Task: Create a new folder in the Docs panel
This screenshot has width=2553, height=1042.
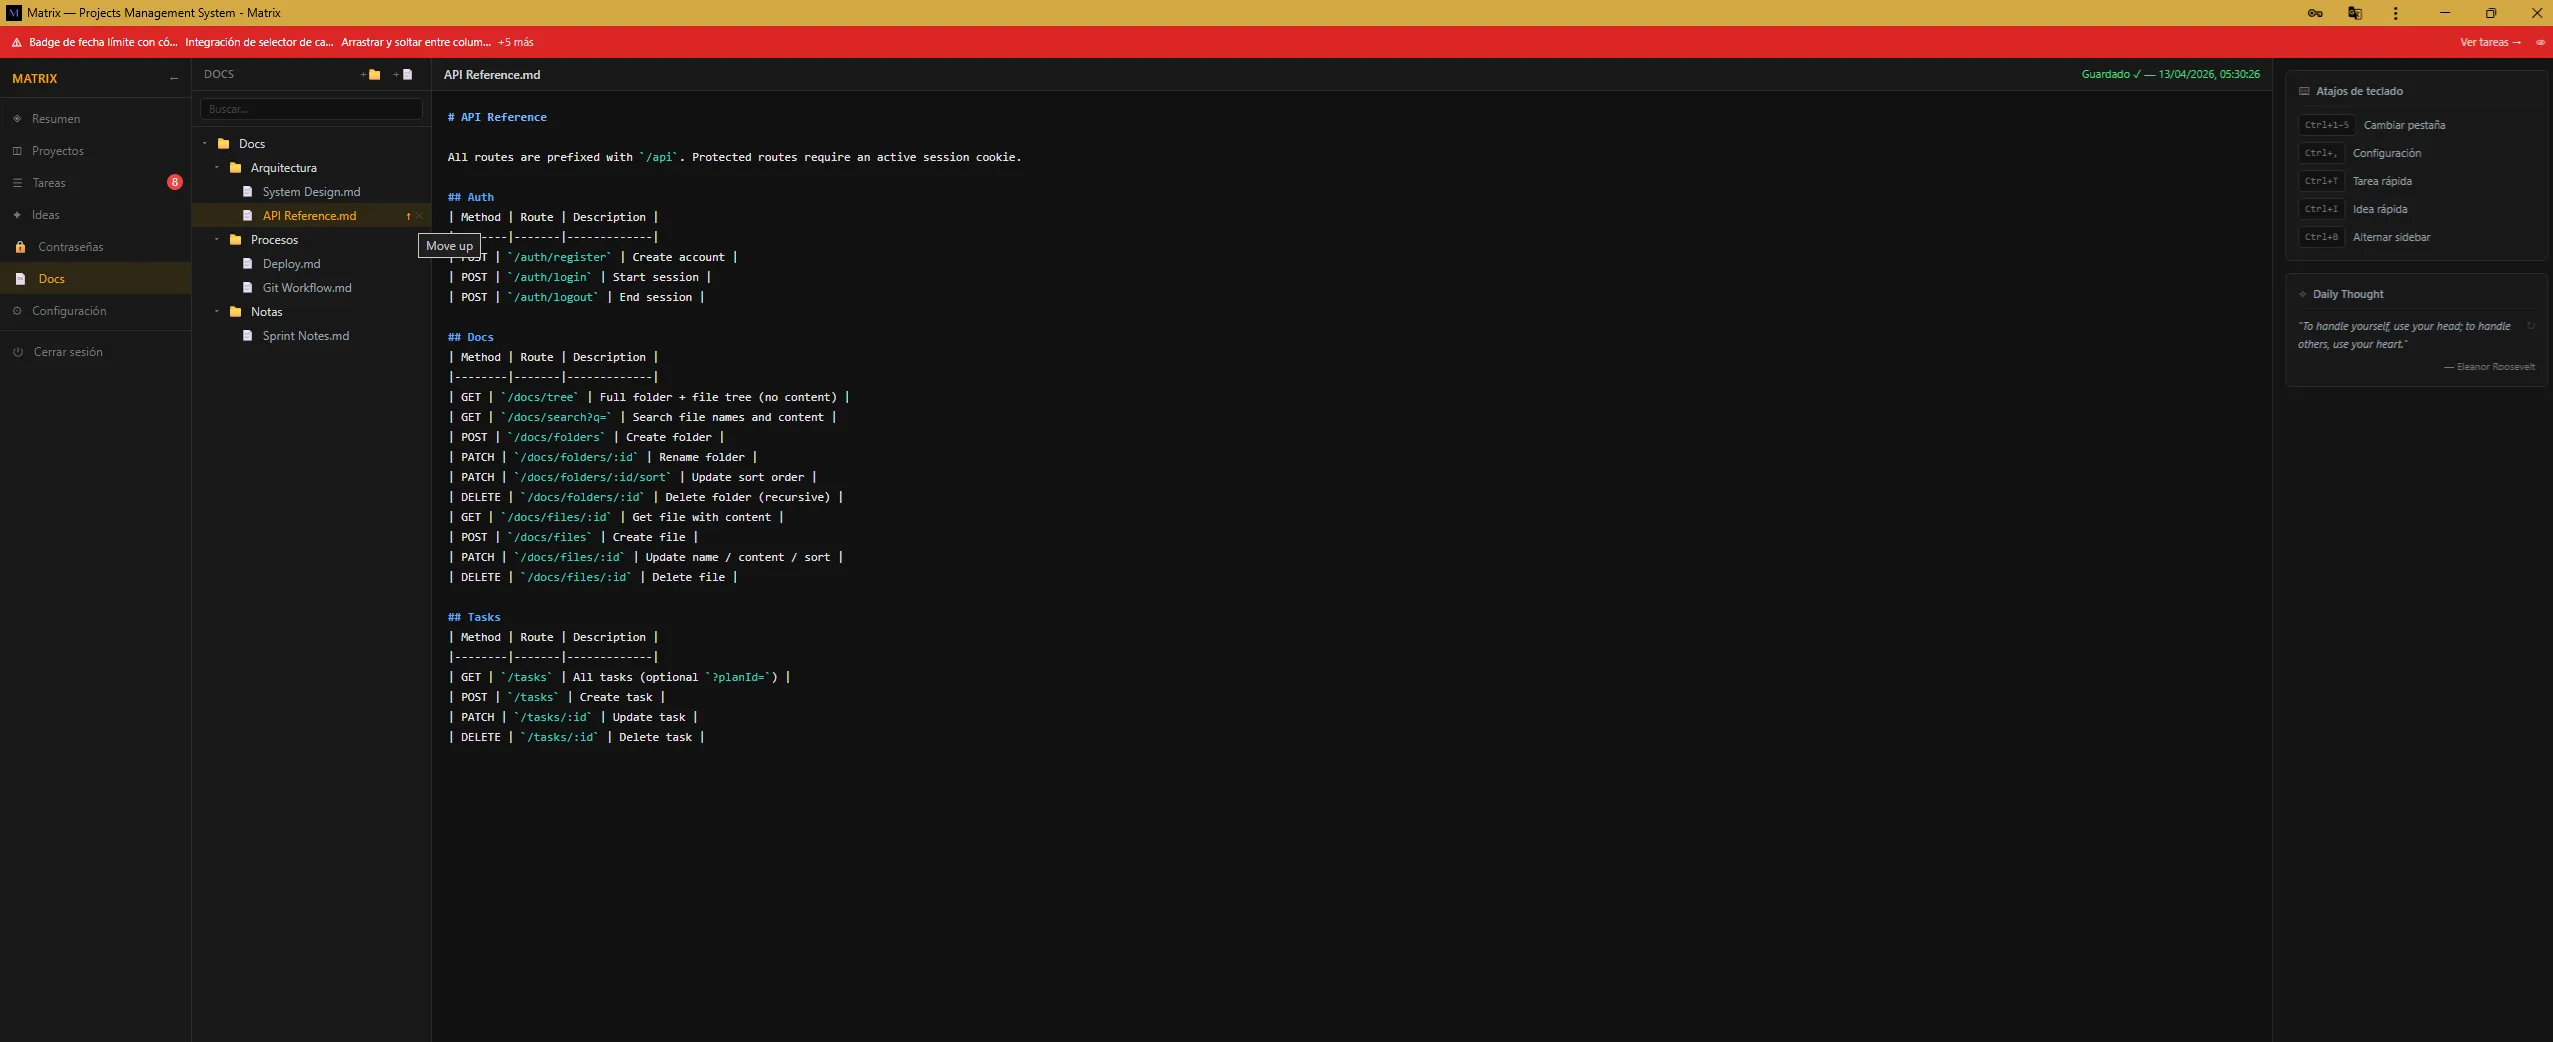Action: pyautogui.click(x=371, y=74)
